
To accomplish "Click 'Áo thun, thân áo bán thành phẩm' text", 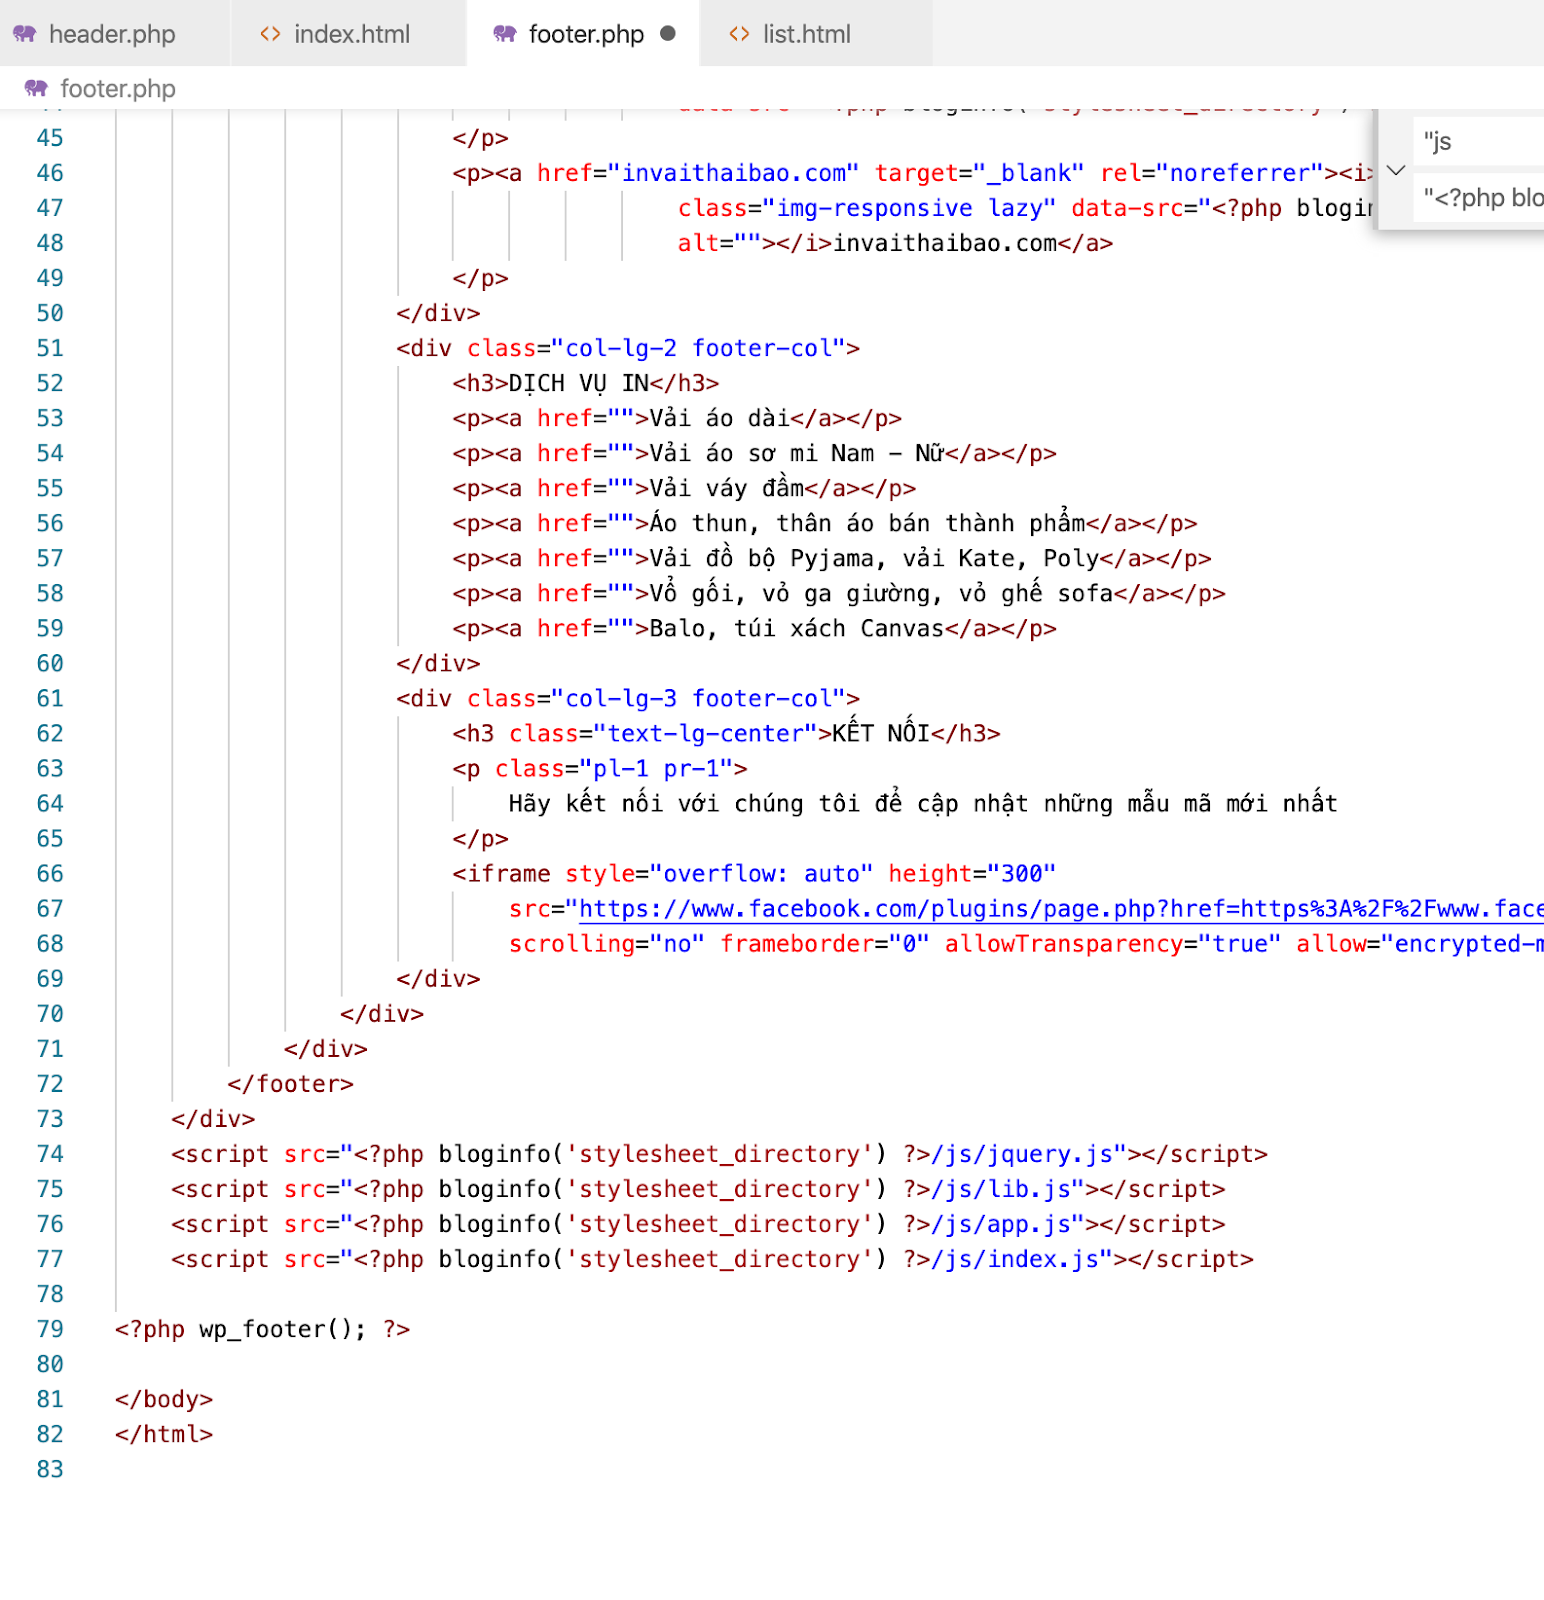I will pos(867,523).
